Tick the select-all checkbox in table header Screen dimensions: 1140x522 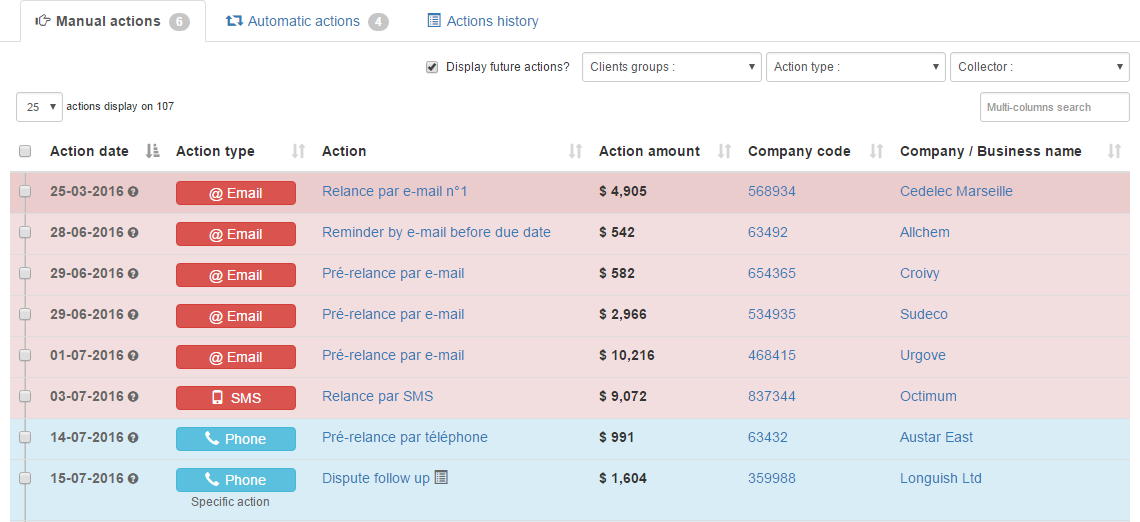25,151
